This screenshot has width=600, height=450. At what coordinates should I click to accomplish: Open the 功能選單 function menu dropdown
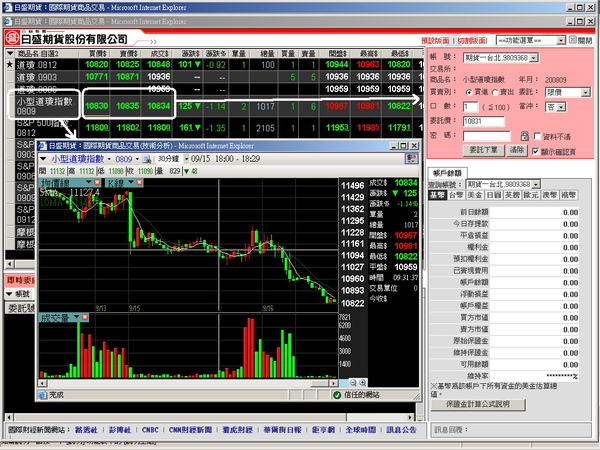pos(561,40)
